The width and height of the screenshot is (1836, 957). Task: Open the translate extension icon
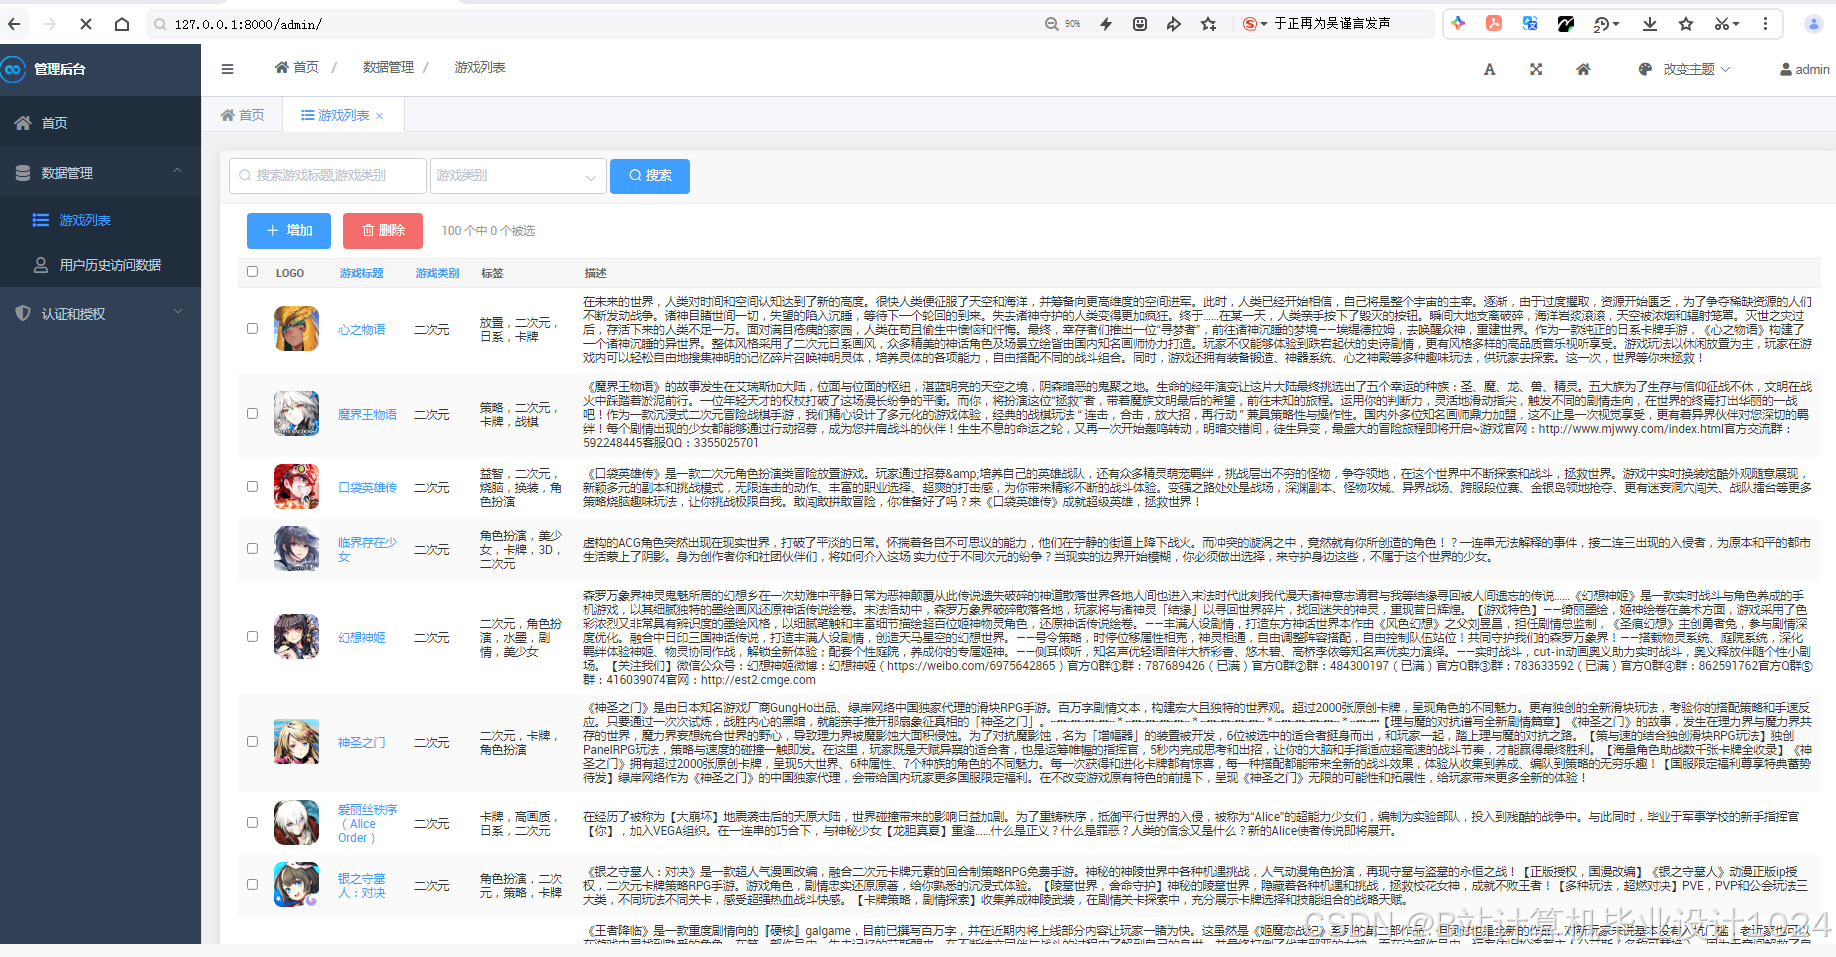pyautogui.click(x=1530, y=23)
